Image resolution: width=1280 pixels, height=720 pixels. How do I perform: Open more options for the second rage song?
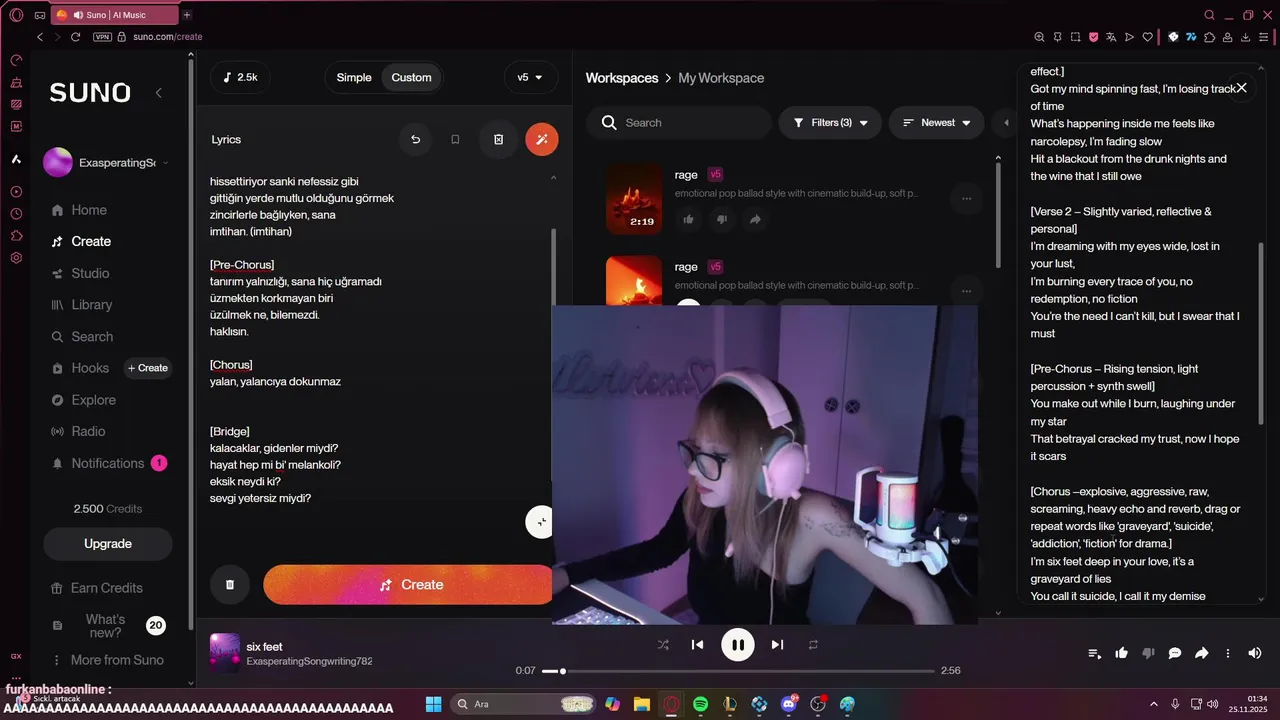coord(966,291)
